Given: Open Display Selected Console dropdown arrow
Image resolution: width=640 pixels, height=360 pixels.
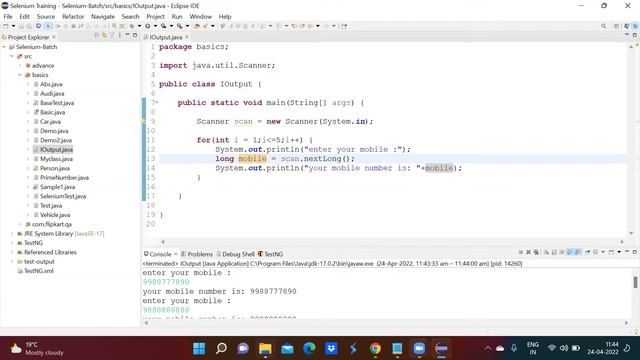Looking at the screenshot, I should pyautogui.click(x=603, y=252).
